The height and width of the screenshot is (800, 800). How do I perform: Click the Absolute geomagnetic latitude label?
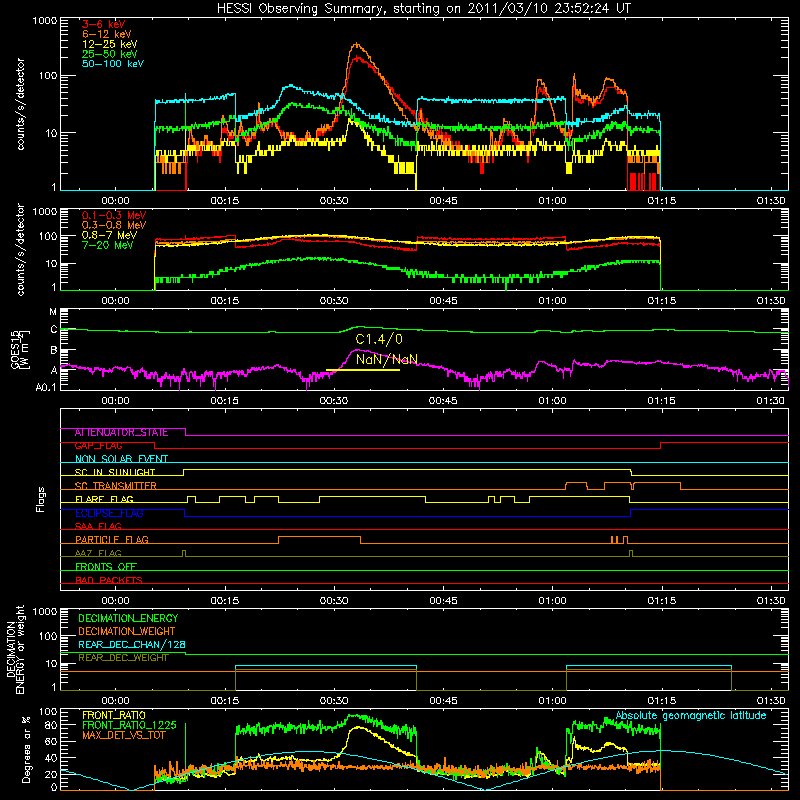tap(691, 715)
